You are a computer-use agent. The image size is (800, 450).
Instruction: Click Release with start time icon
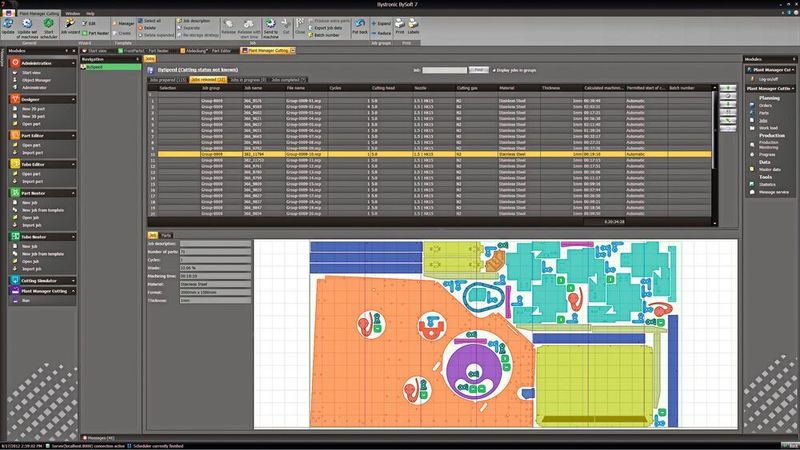point(249,28)
